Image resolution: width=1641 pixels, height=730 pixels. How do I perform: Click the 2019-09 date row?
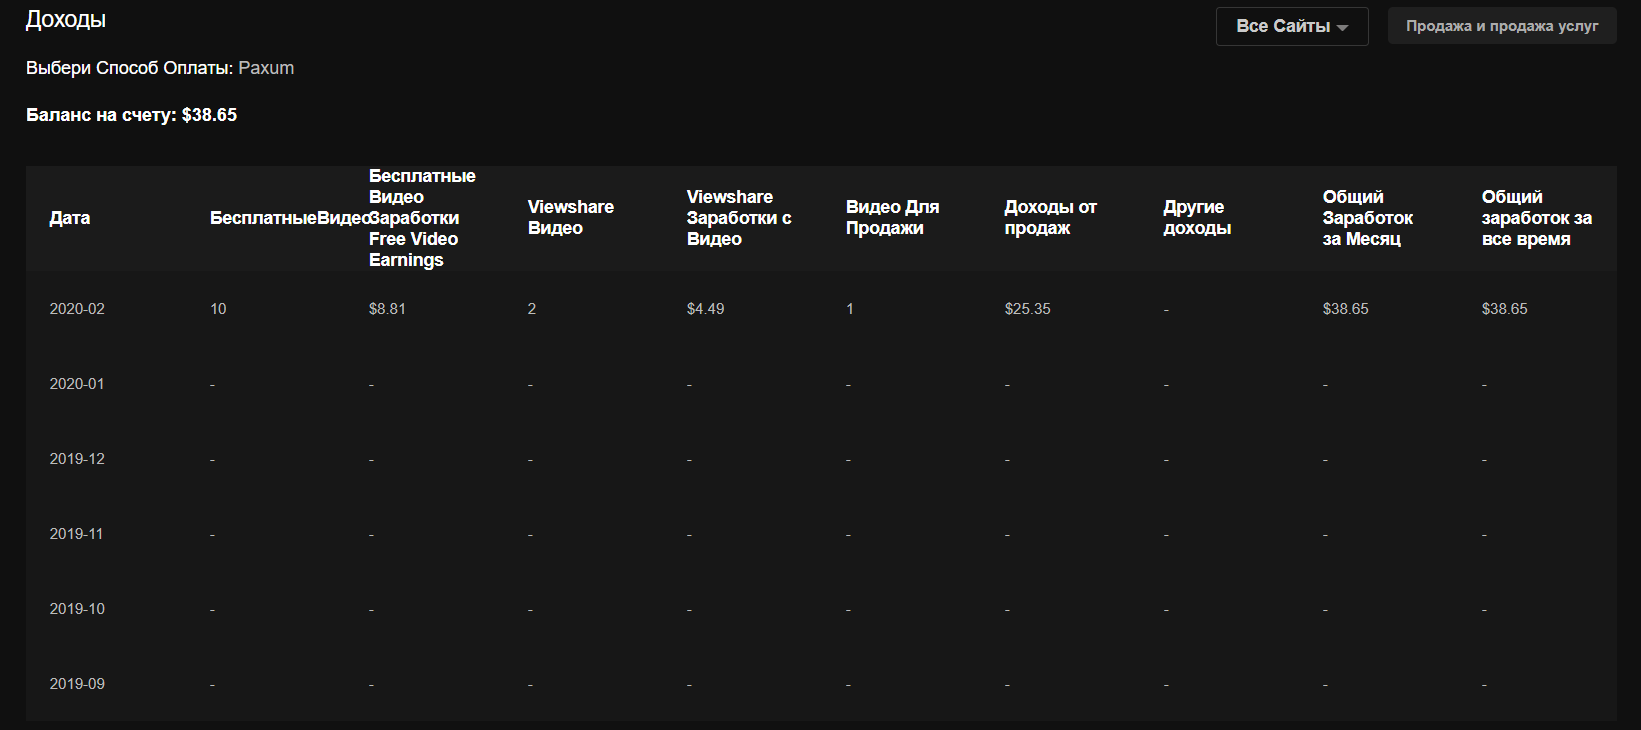(77, 684)
